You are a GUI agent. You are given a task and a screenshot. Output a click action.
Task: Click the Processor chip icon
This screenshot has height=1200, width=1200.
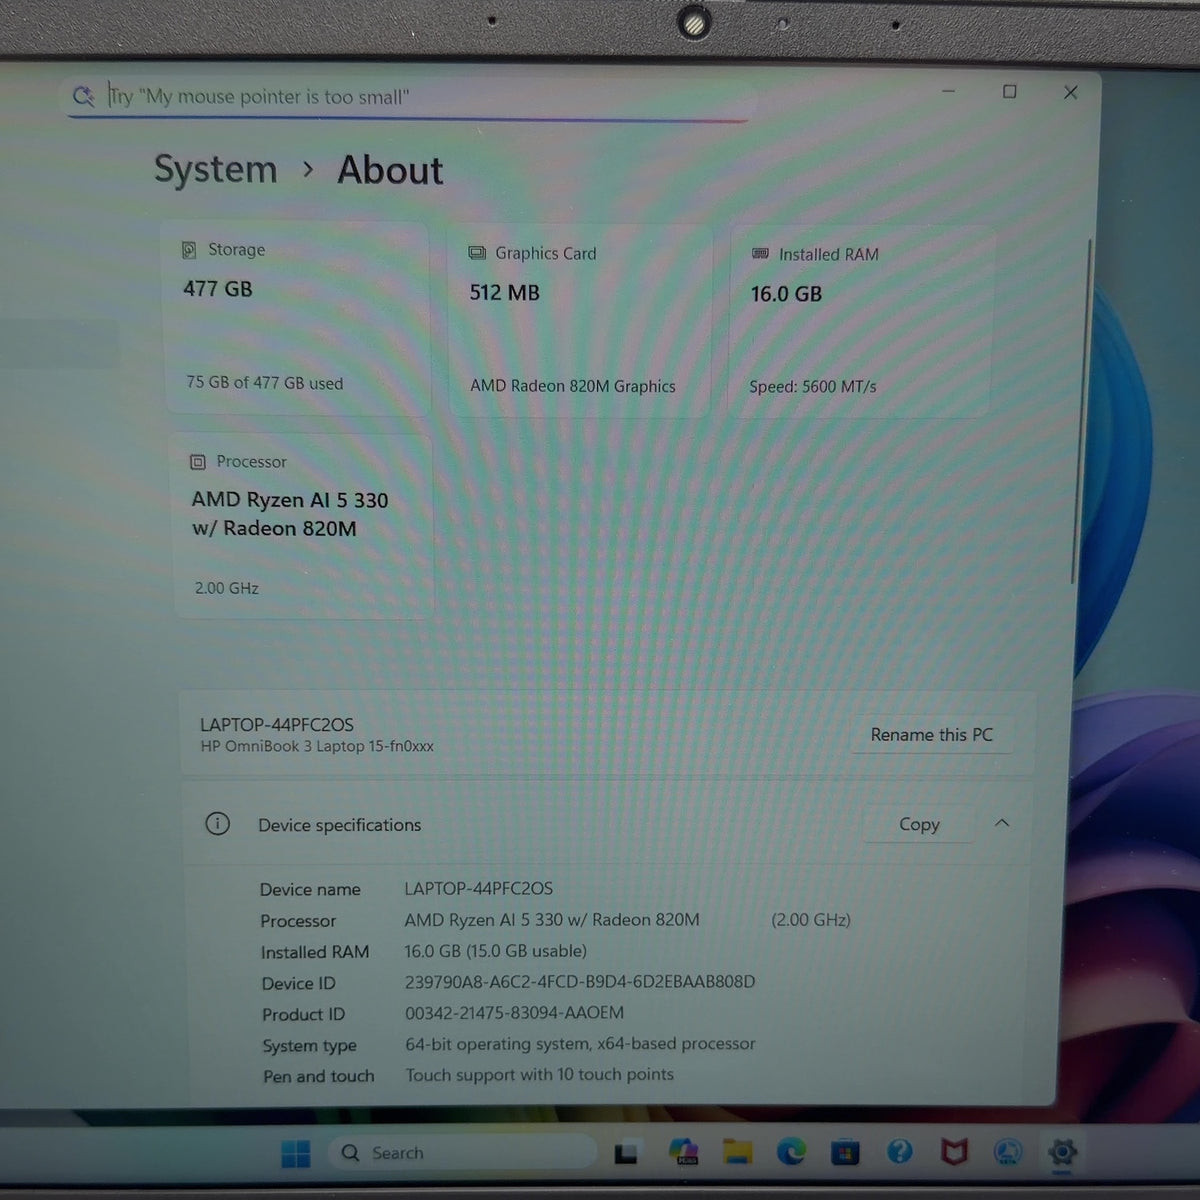click(x=198, y=462)
